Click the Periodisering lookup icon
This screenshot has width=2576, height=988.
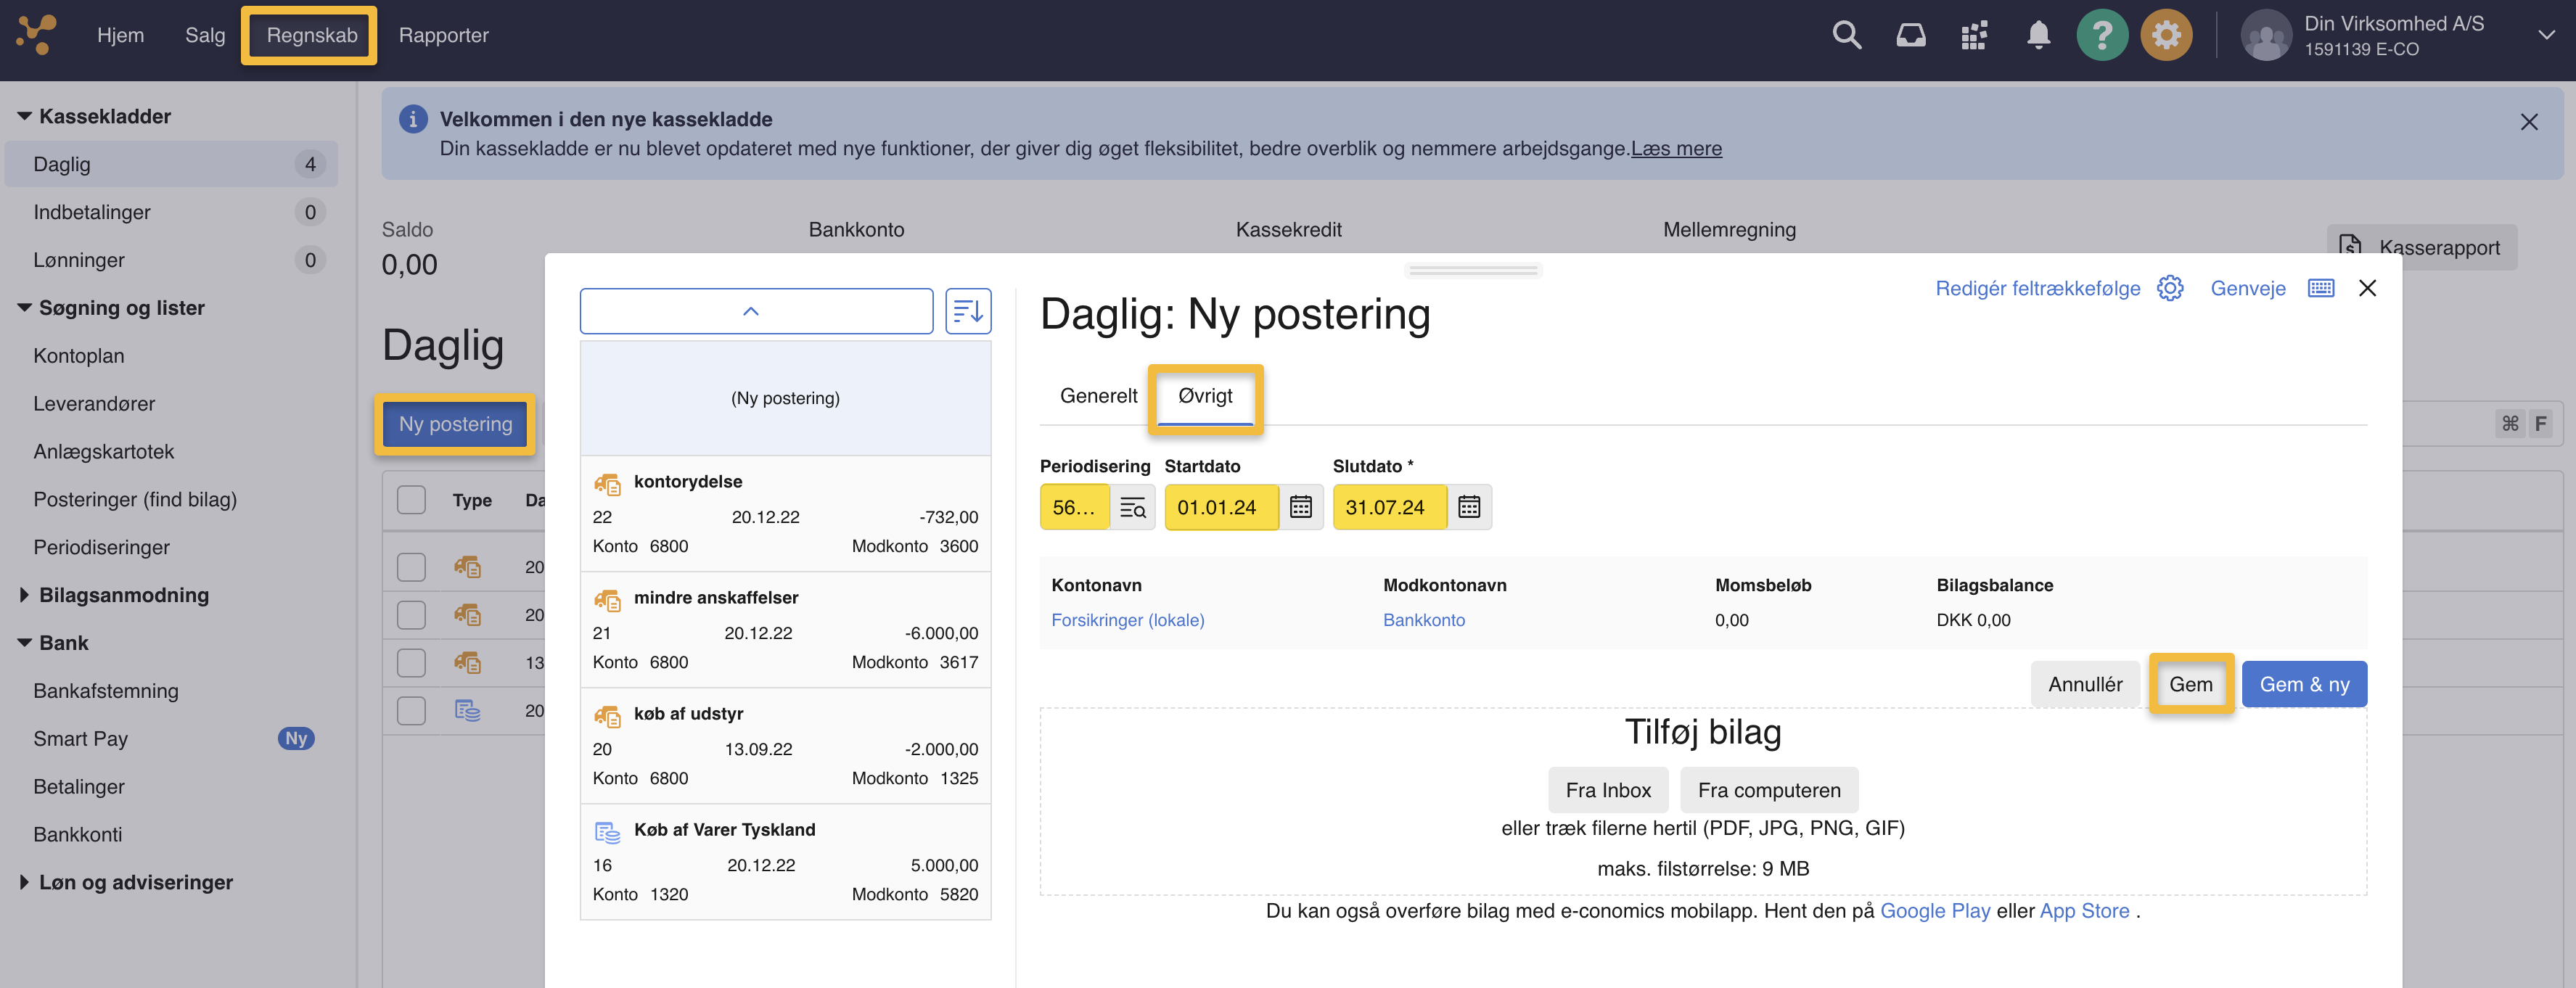1134,507
